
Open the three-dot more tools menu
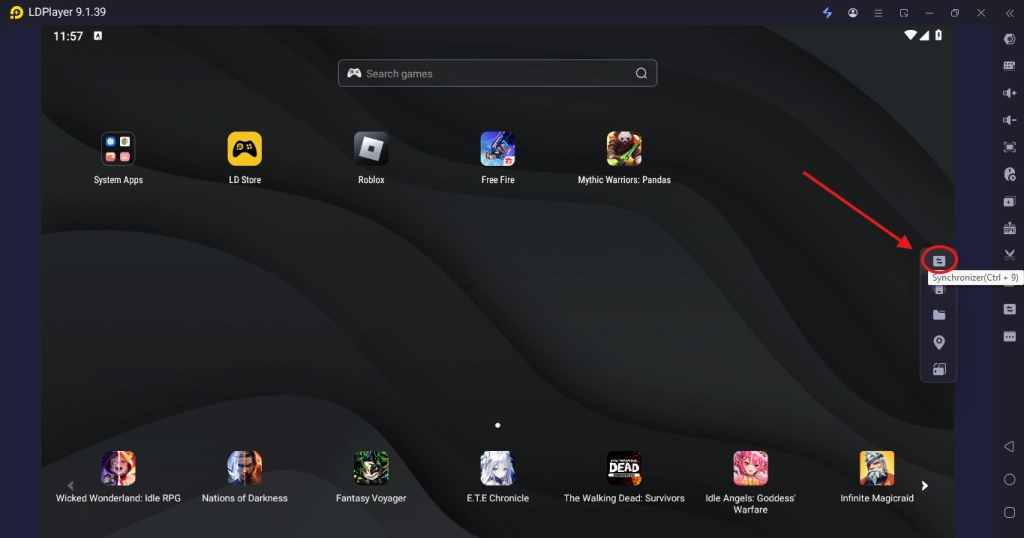[x=1009, y=336]
